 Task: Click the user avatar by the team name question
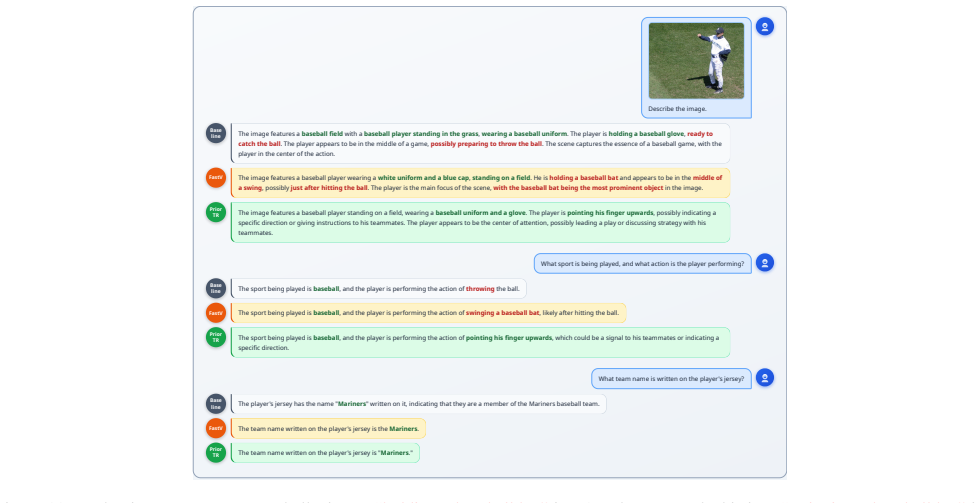(764, 377)
